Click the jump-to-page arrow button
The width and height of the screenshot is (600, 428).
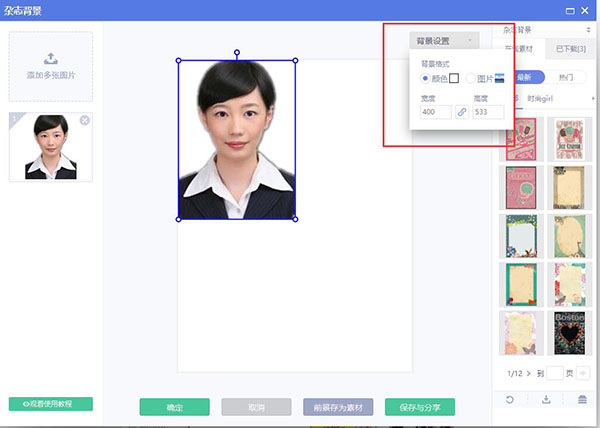coord(584,373)
